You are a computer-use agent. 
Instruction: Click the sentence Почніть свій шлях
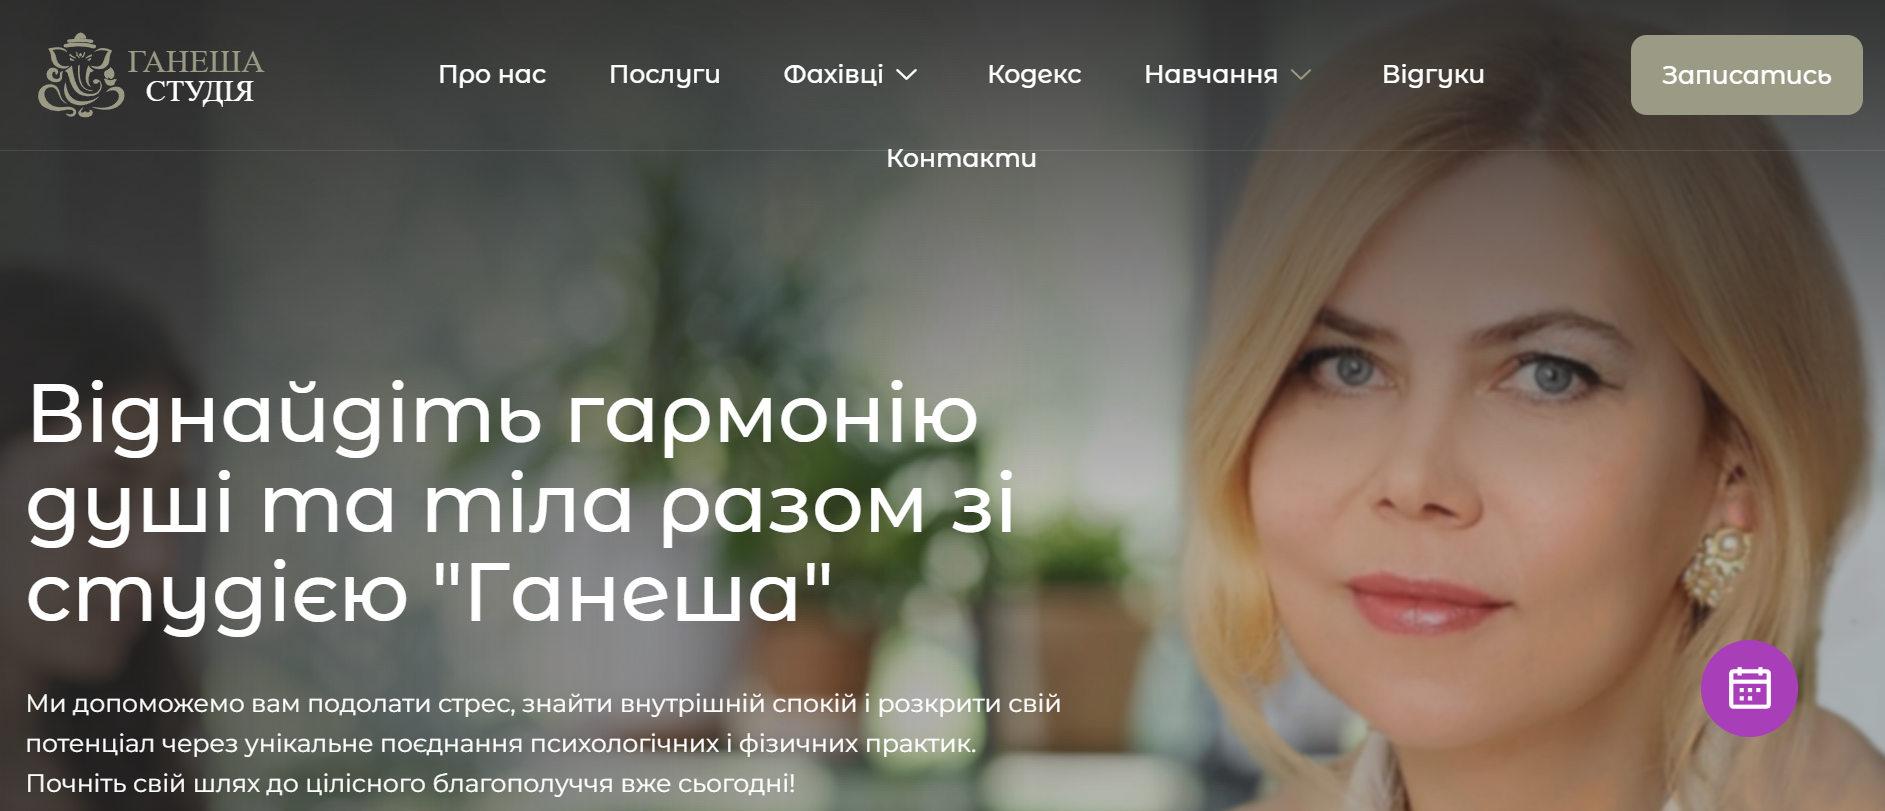(411, 783)
